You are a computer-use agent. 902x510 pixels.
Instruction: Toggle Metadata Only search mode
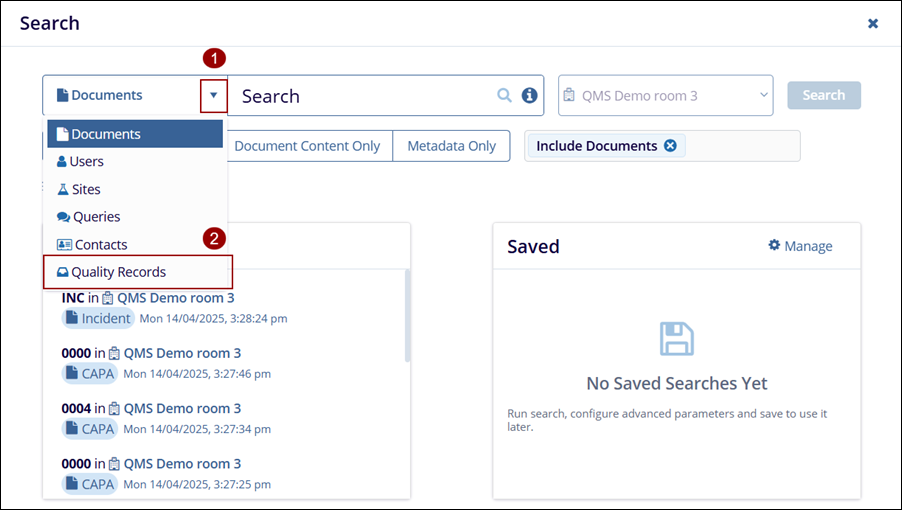point(451,146)
